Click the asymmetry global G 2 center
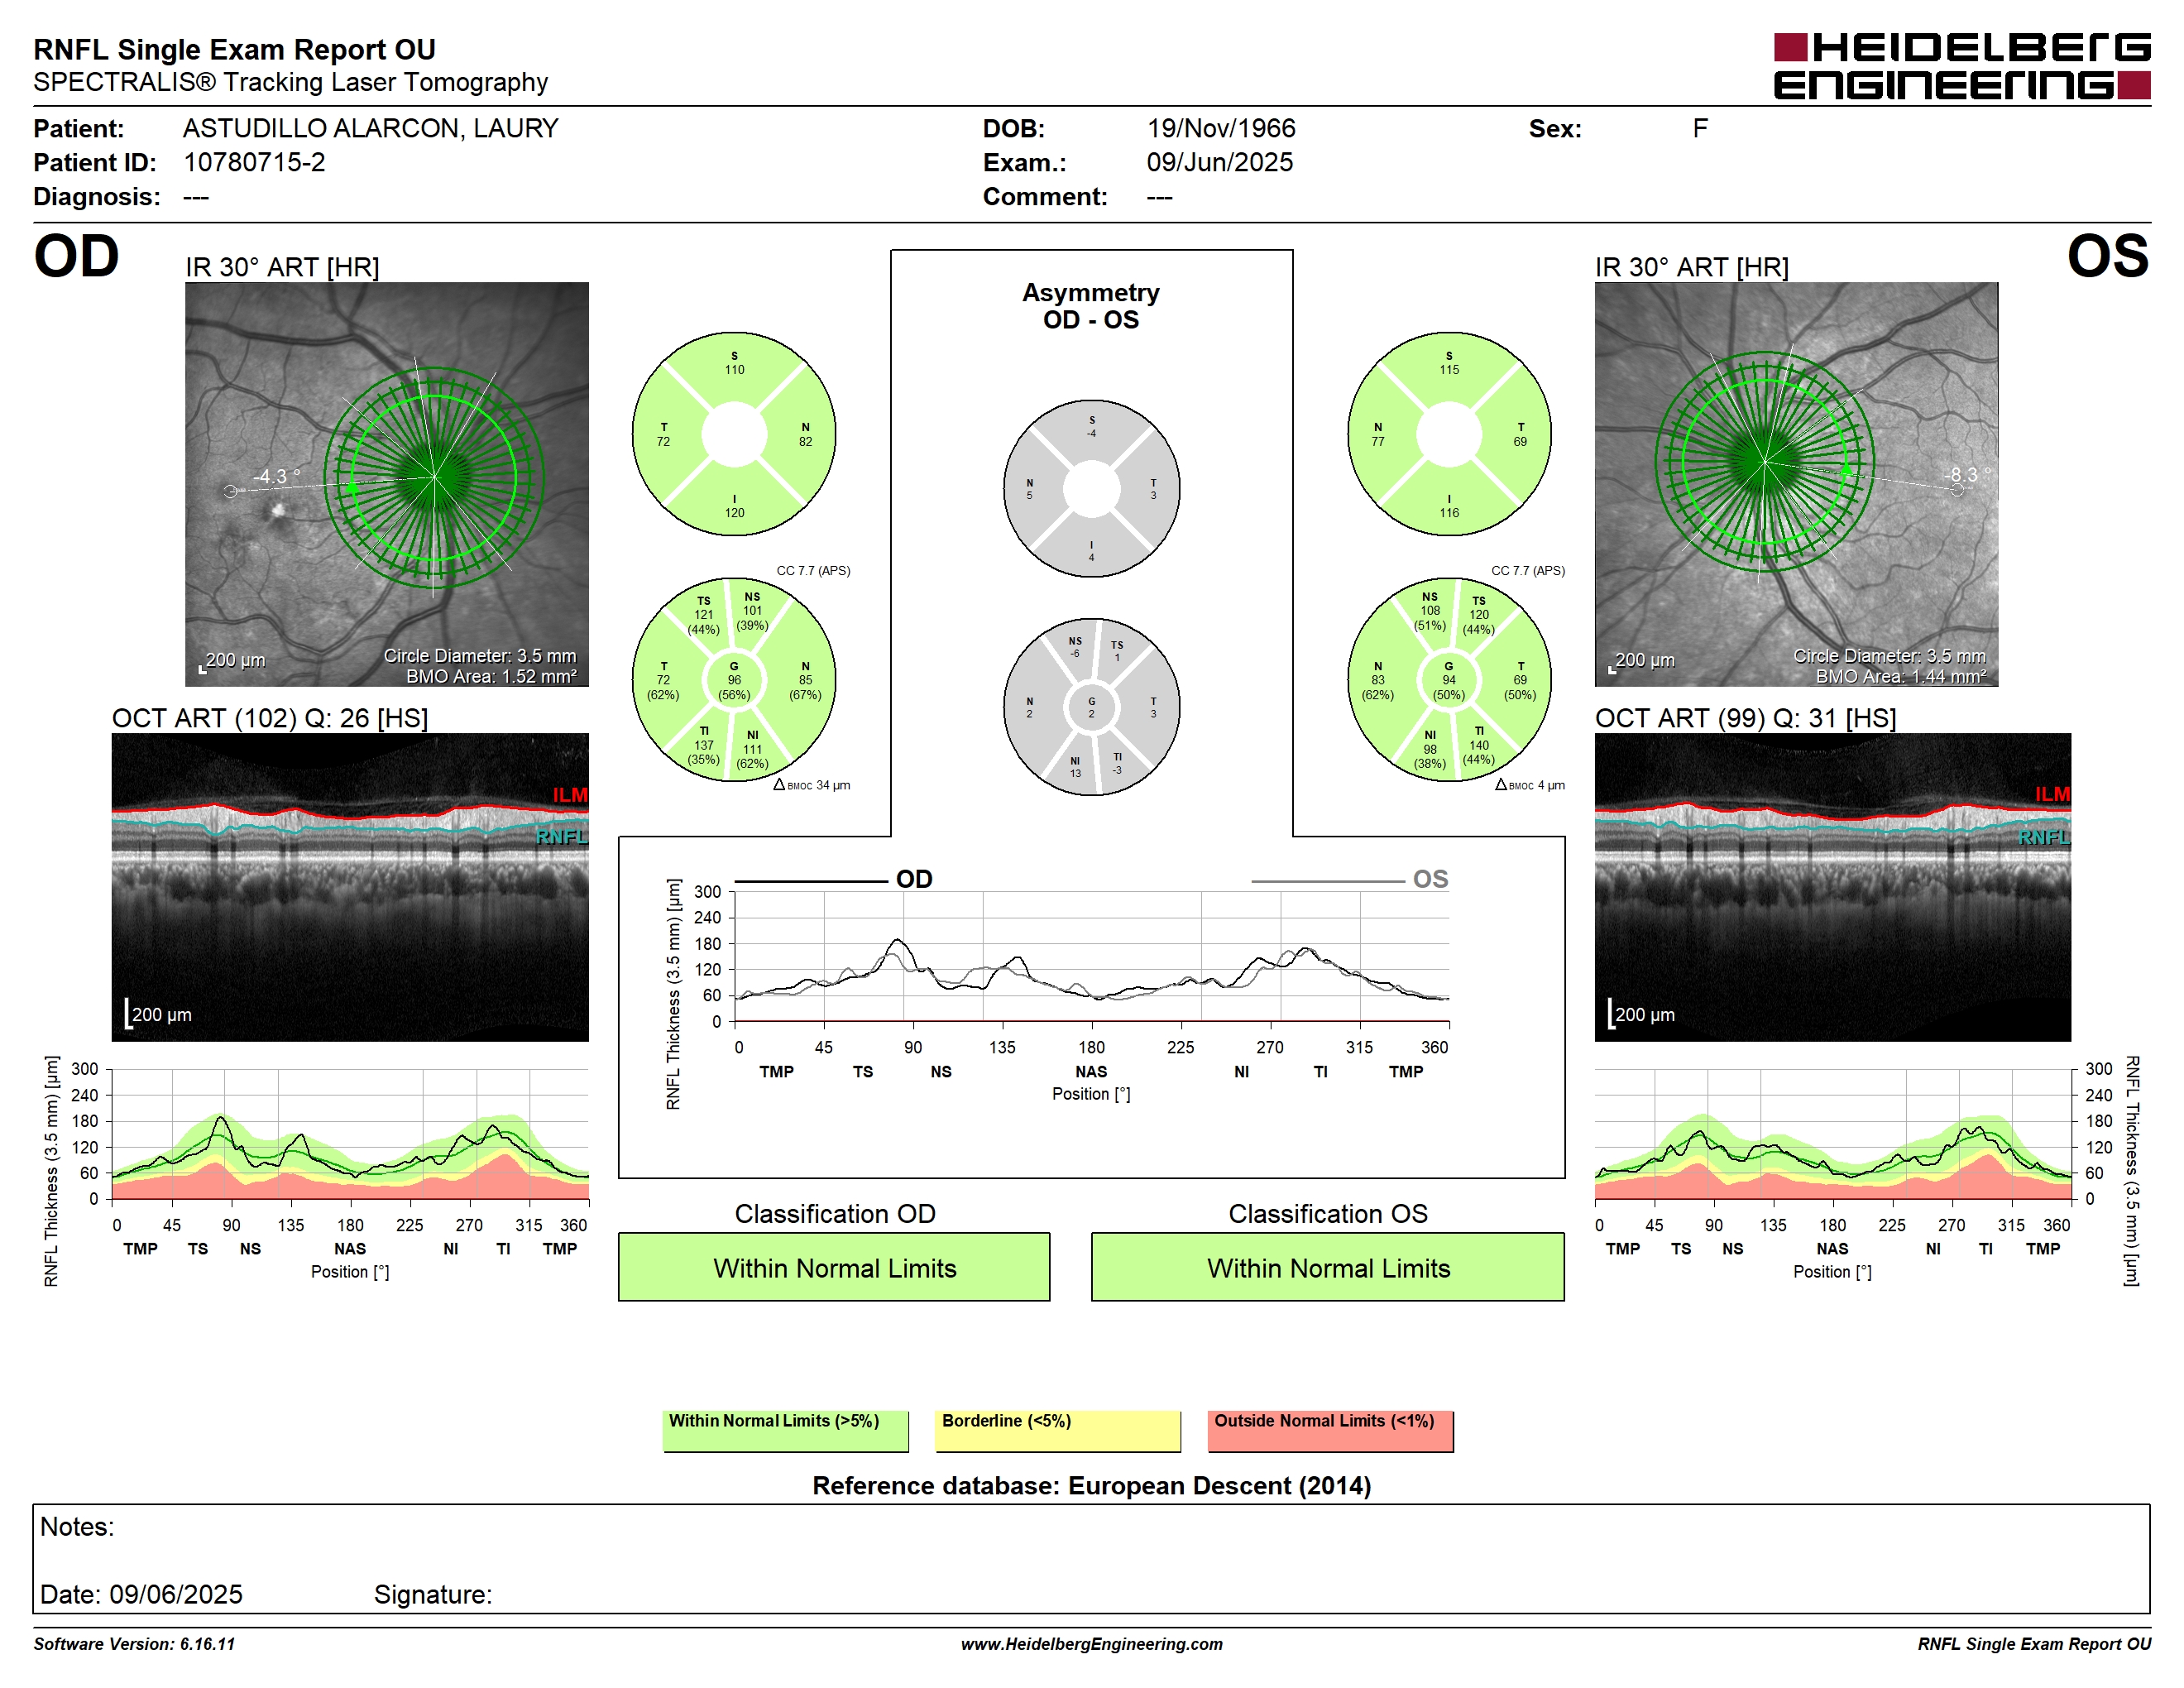The image size is (2184, 1688). (1092, 707)
